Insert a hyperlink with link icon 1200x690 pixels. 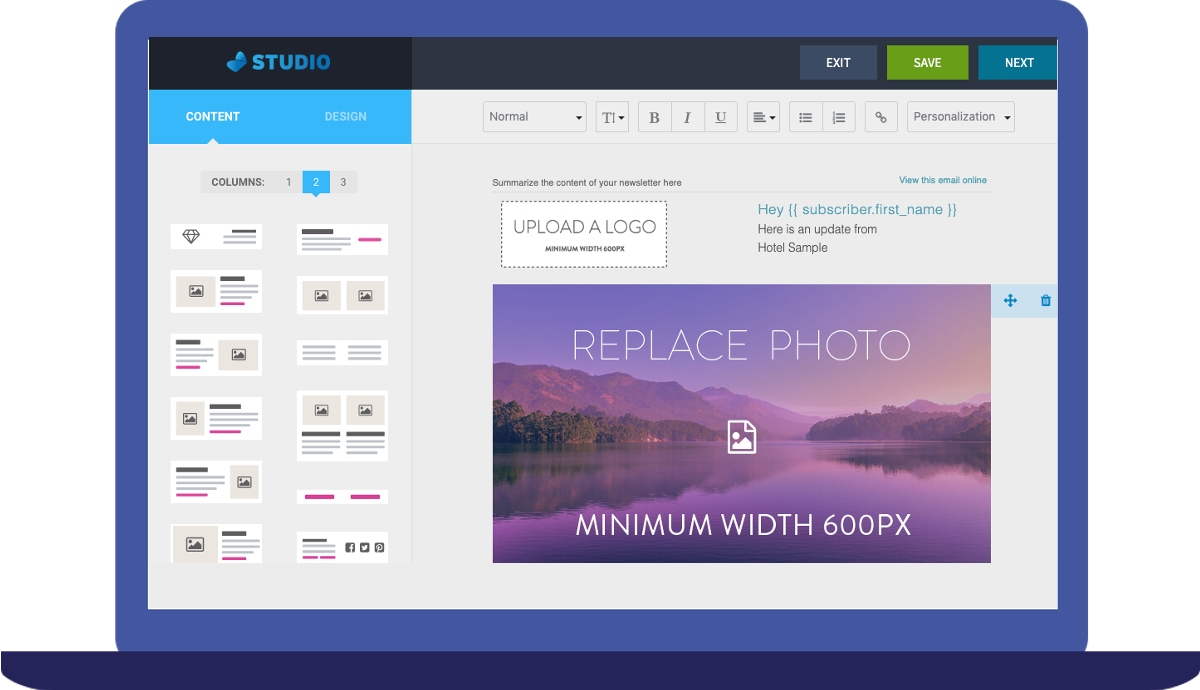[881, 117]
